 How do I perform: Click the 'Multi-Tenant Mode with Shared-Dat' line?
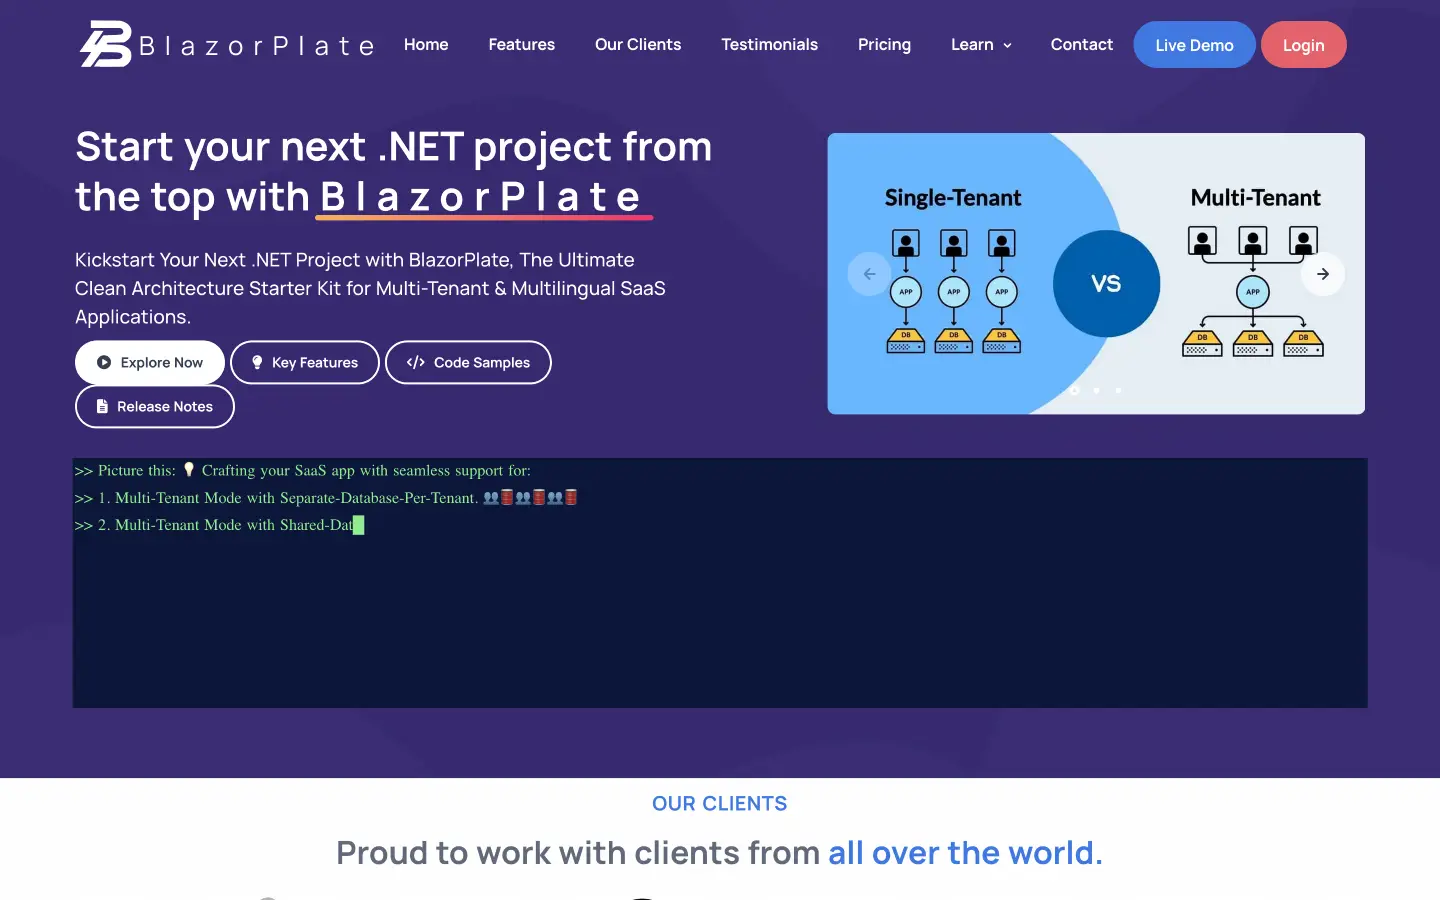[219, 524]
